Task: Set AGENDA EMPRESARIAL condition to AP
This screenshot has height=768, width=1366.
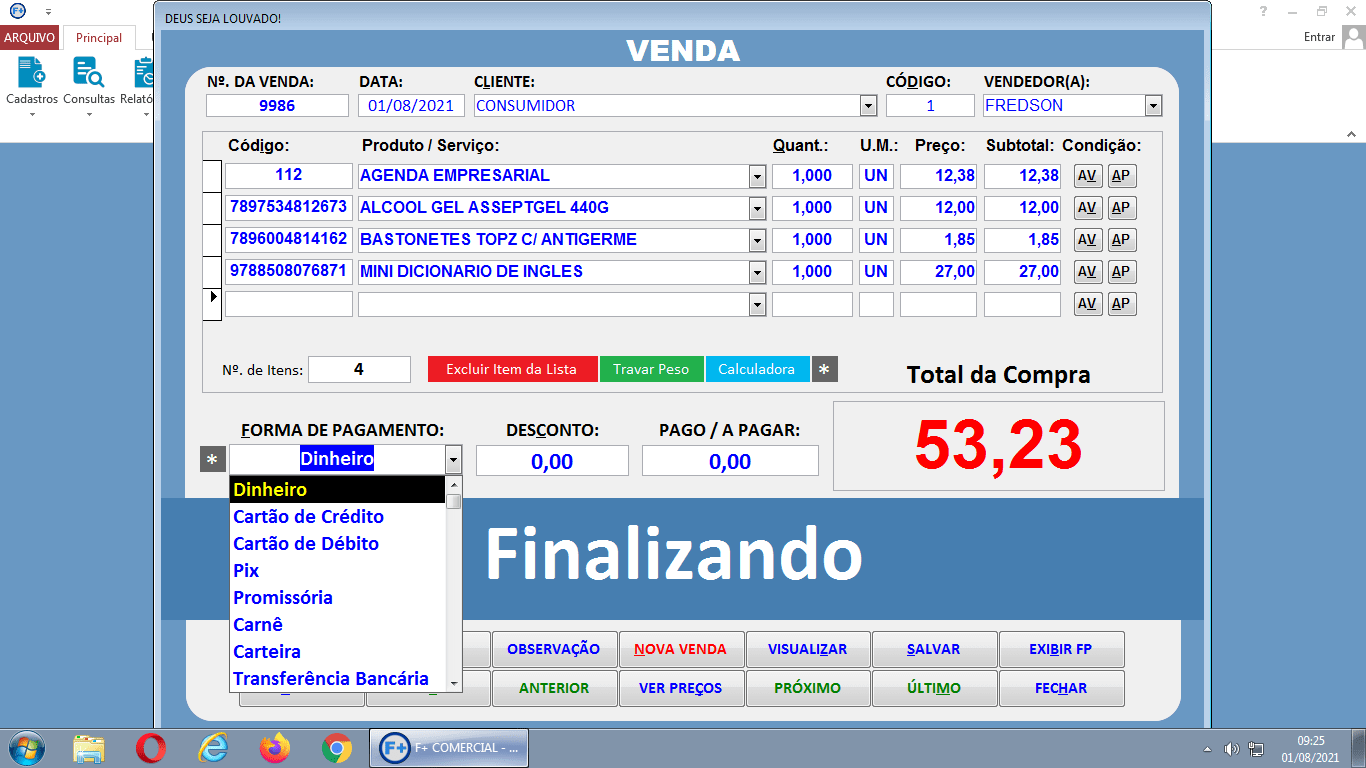Action: tap(1120, 175)
